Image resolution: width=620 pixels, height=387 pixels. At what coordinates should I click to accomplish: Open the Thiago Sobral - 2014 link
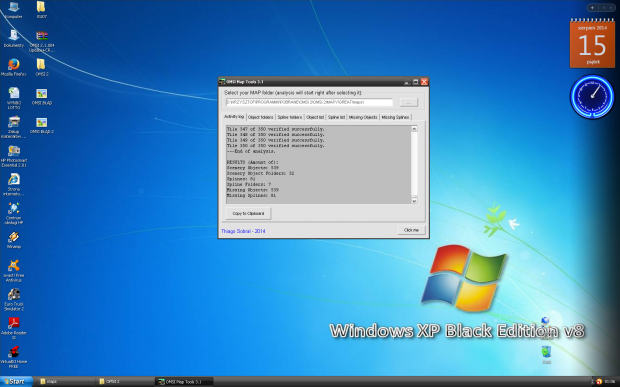pos(243,231)
